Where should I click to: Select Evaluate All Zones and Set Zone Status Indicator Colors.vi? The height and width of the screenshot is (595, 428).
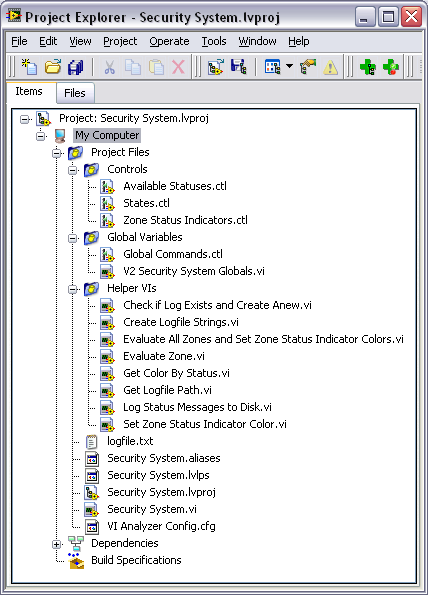tap(263, 339)
